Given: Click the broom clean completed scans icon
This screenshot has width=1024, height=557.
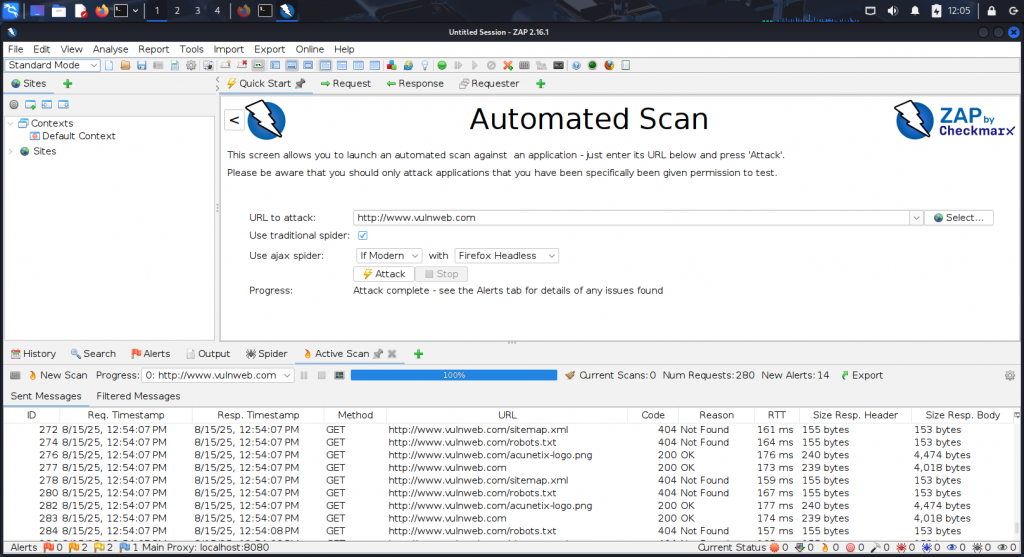Looking at the screenshot, I should click(x=570, y=375).
